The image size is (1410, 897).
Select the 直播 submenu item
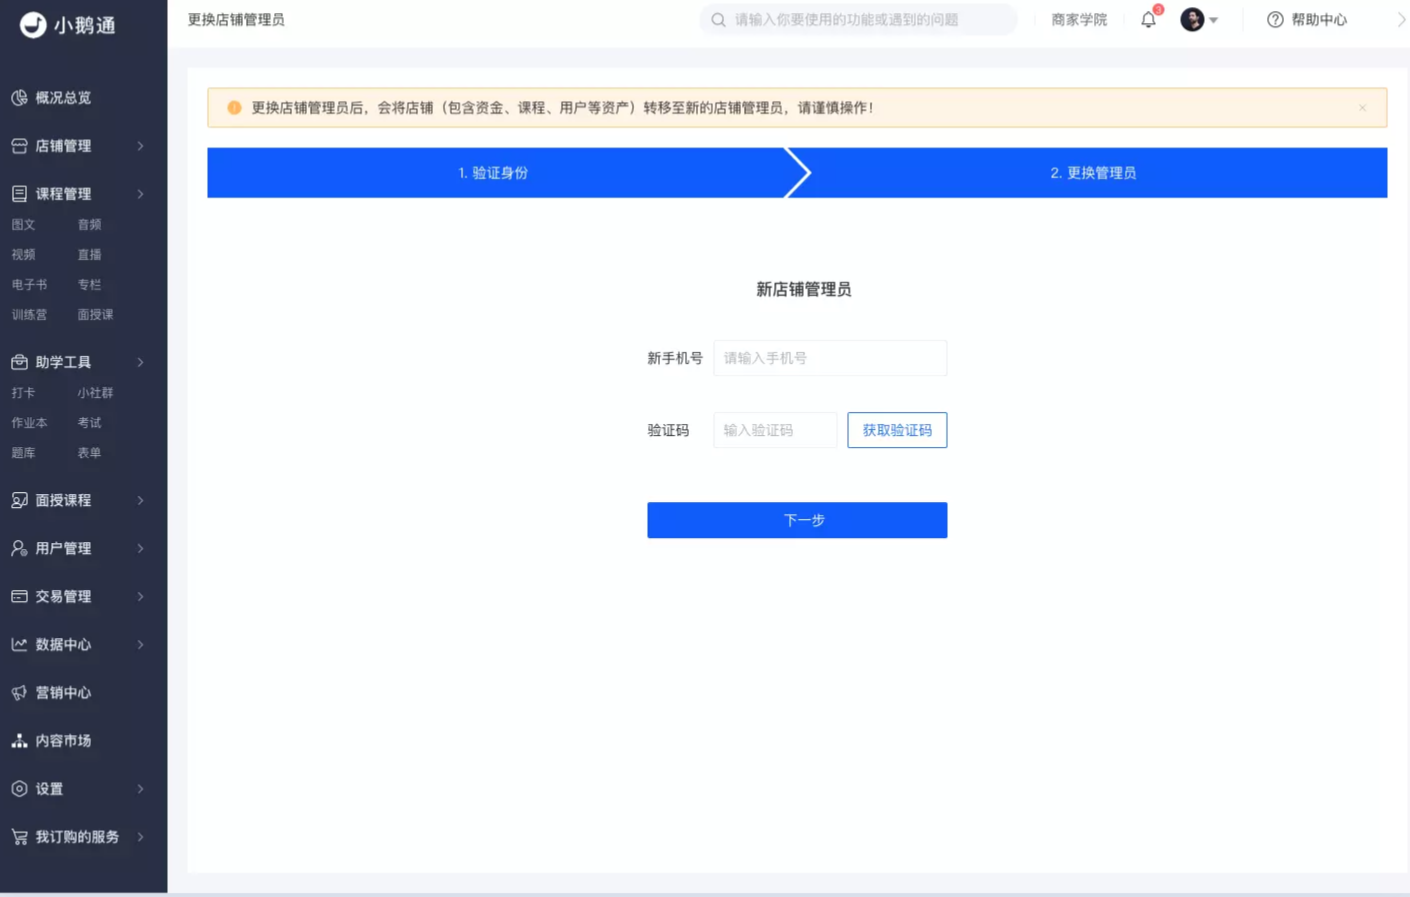[90, 255]
